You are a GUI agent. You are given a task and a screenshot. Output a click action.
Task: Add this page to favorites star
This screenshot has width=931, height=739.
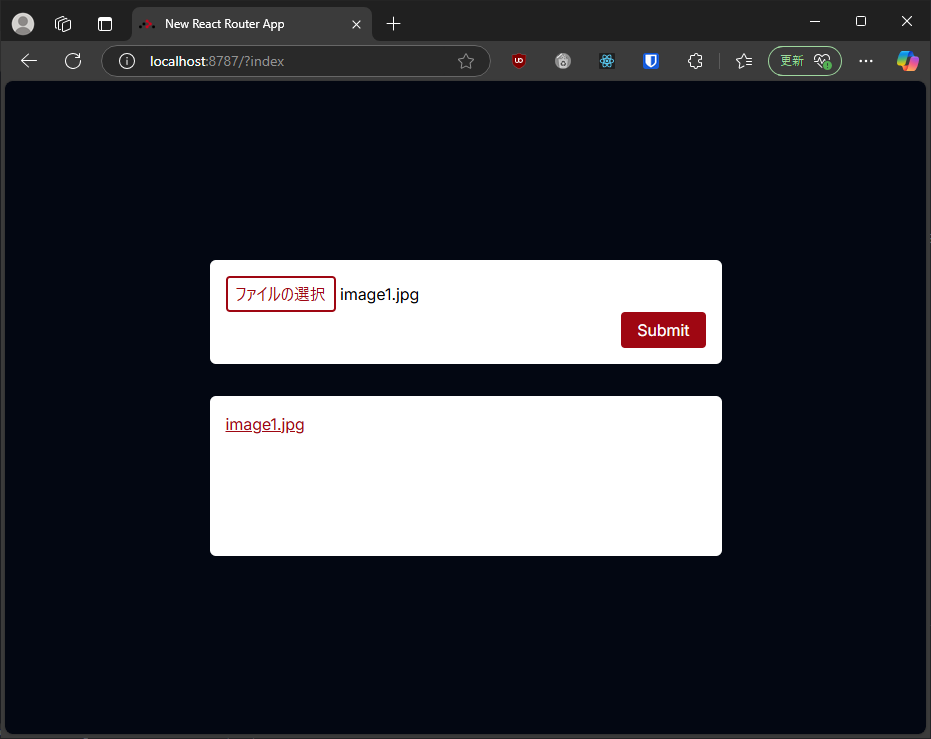click(466, 61)
